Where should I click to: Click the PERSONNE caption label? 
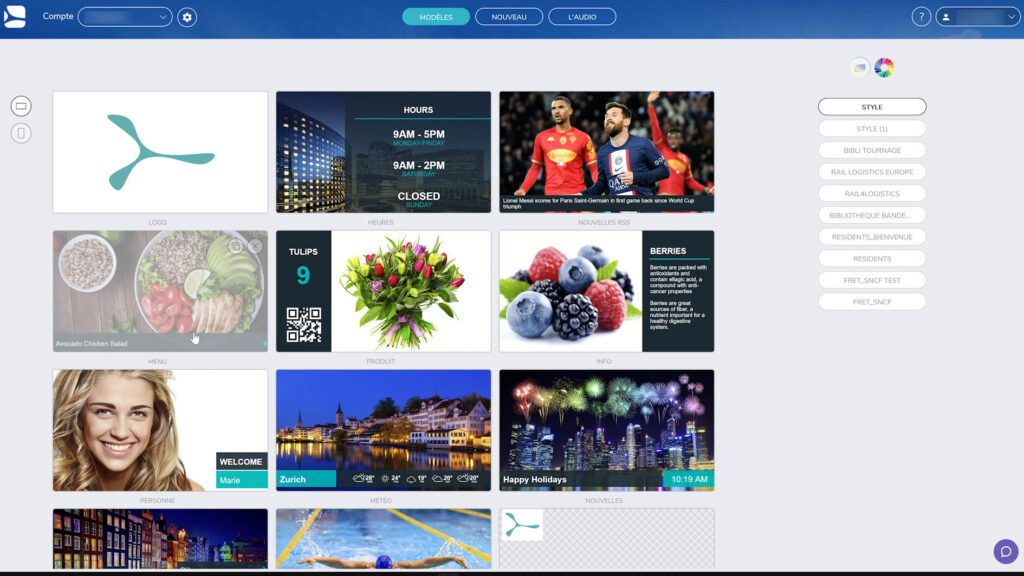[x=157, y=501]
